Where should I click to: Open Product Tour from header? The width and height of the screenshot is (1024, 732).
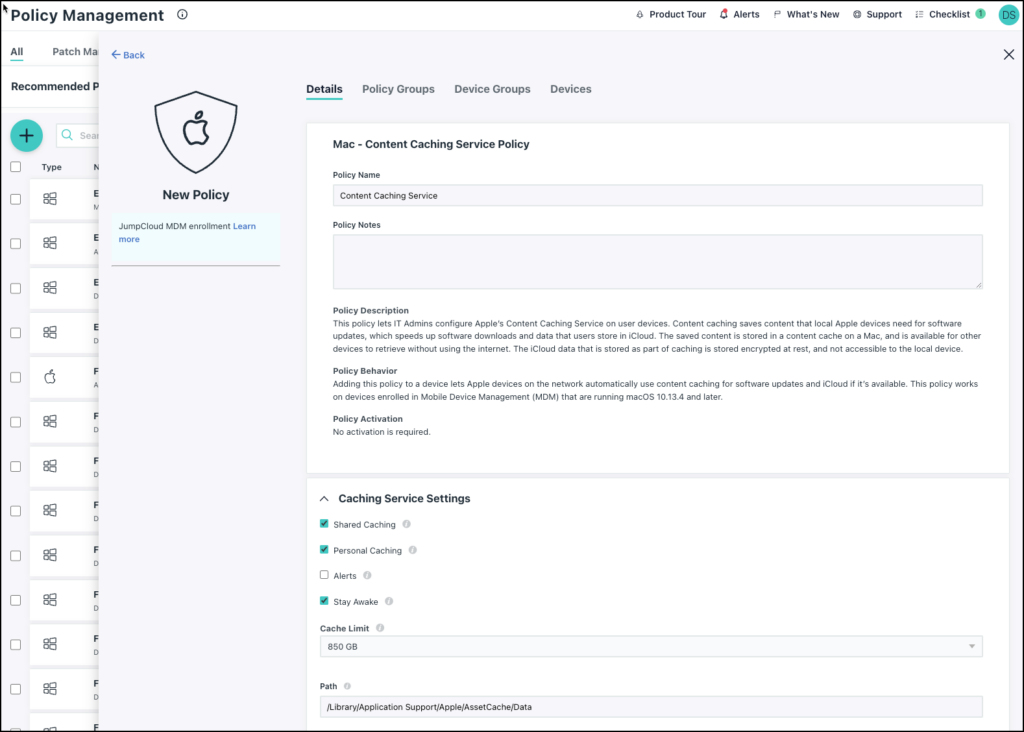pyautogui.click(x=670, y=15)
